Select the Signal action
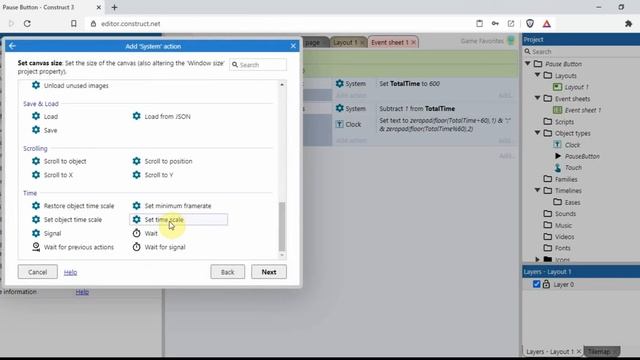The width and height of the screenshot is (640, 360). pyautogui.click(x=47, y=233)
